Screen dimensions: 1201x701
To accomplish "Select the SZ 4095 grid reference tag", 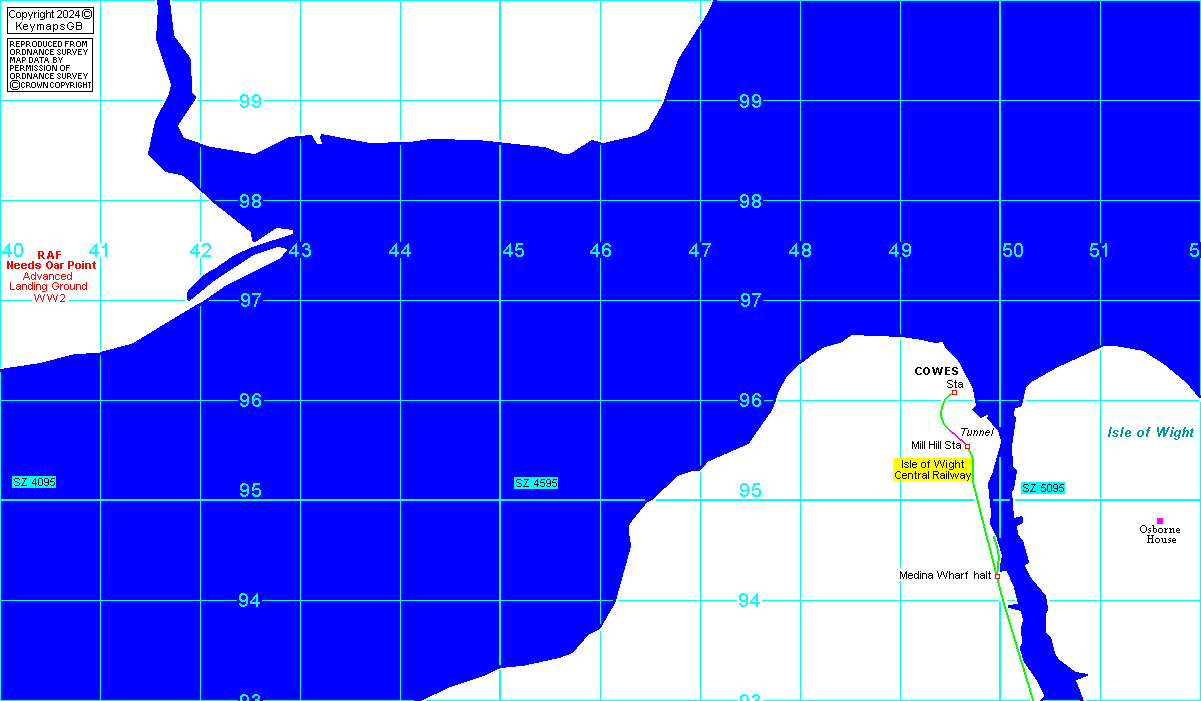I will coord(34,482).
